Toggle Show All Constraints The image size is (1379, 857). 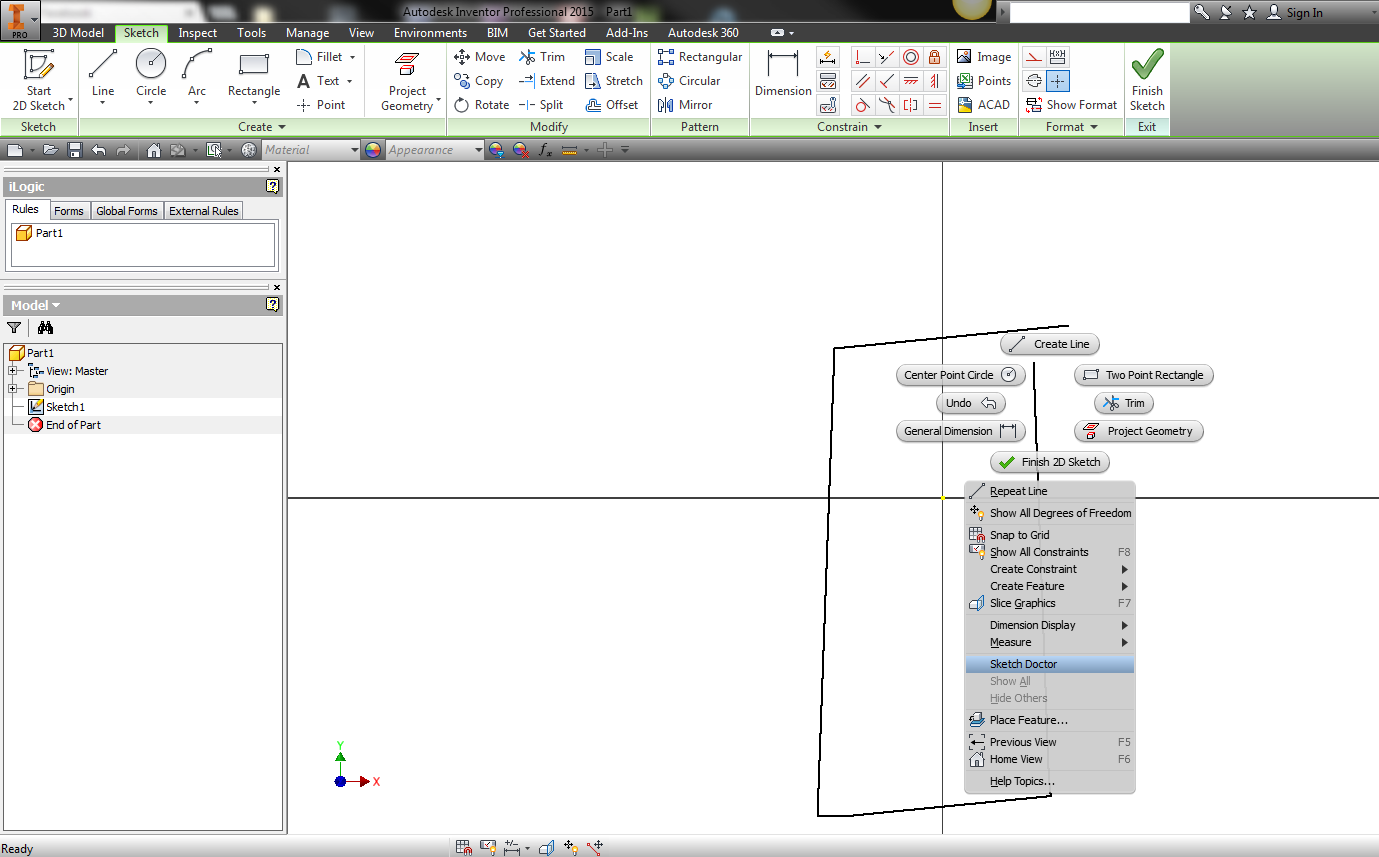tap(1038, 551)
